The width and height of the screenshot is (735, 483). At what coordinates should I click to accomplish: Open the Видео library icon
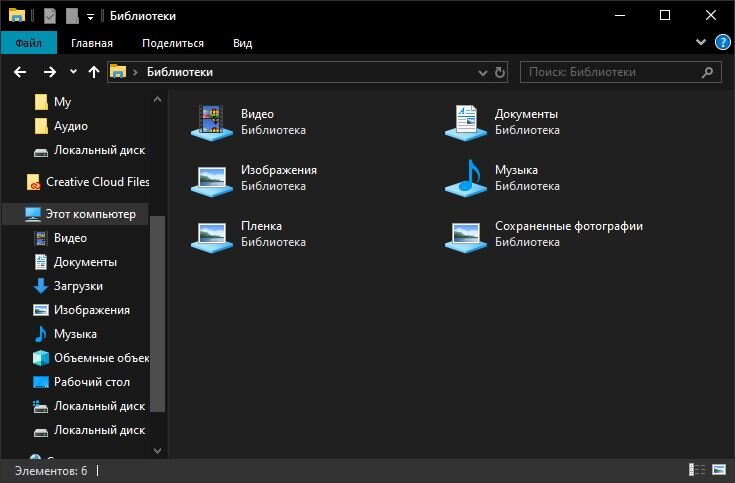coord(212,123)
